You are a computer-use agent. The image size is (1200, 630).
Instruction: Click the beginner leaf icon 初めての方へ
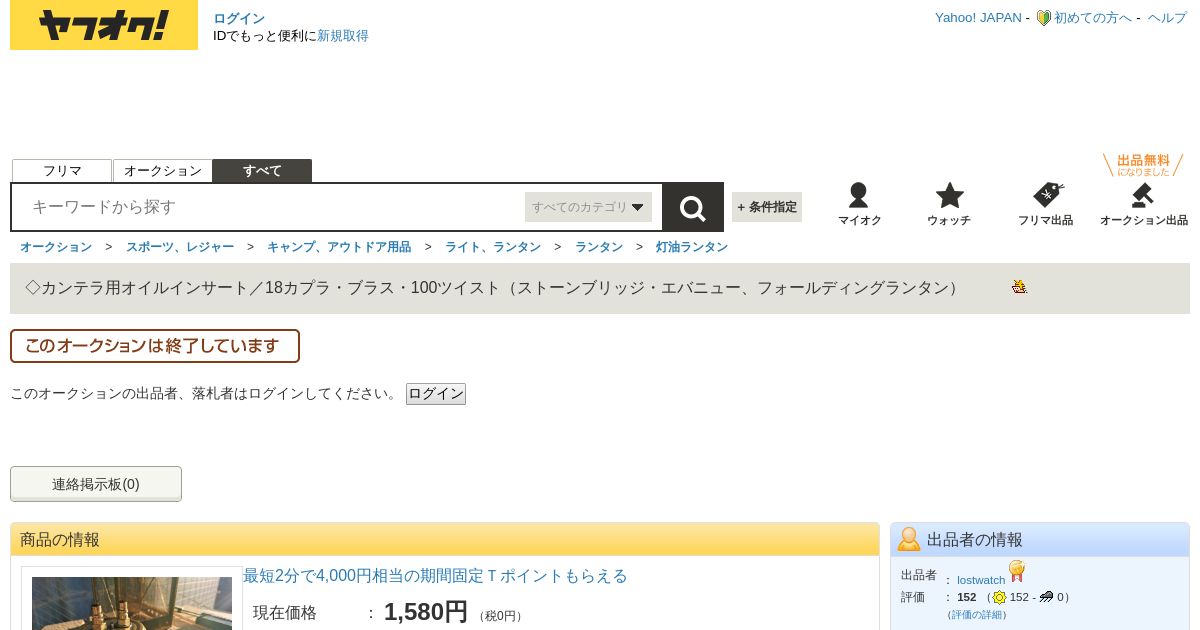point(1043,18)
